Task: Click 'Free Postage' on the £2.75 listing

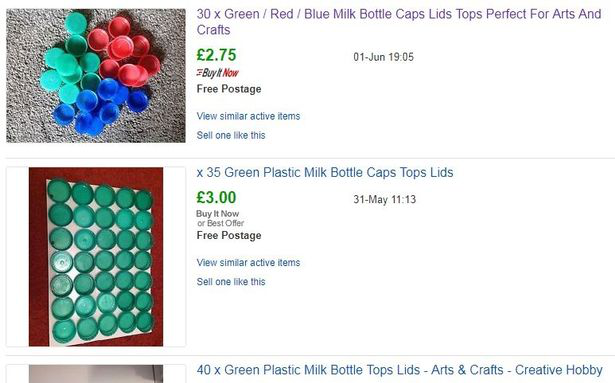Action: click(229, 89)
